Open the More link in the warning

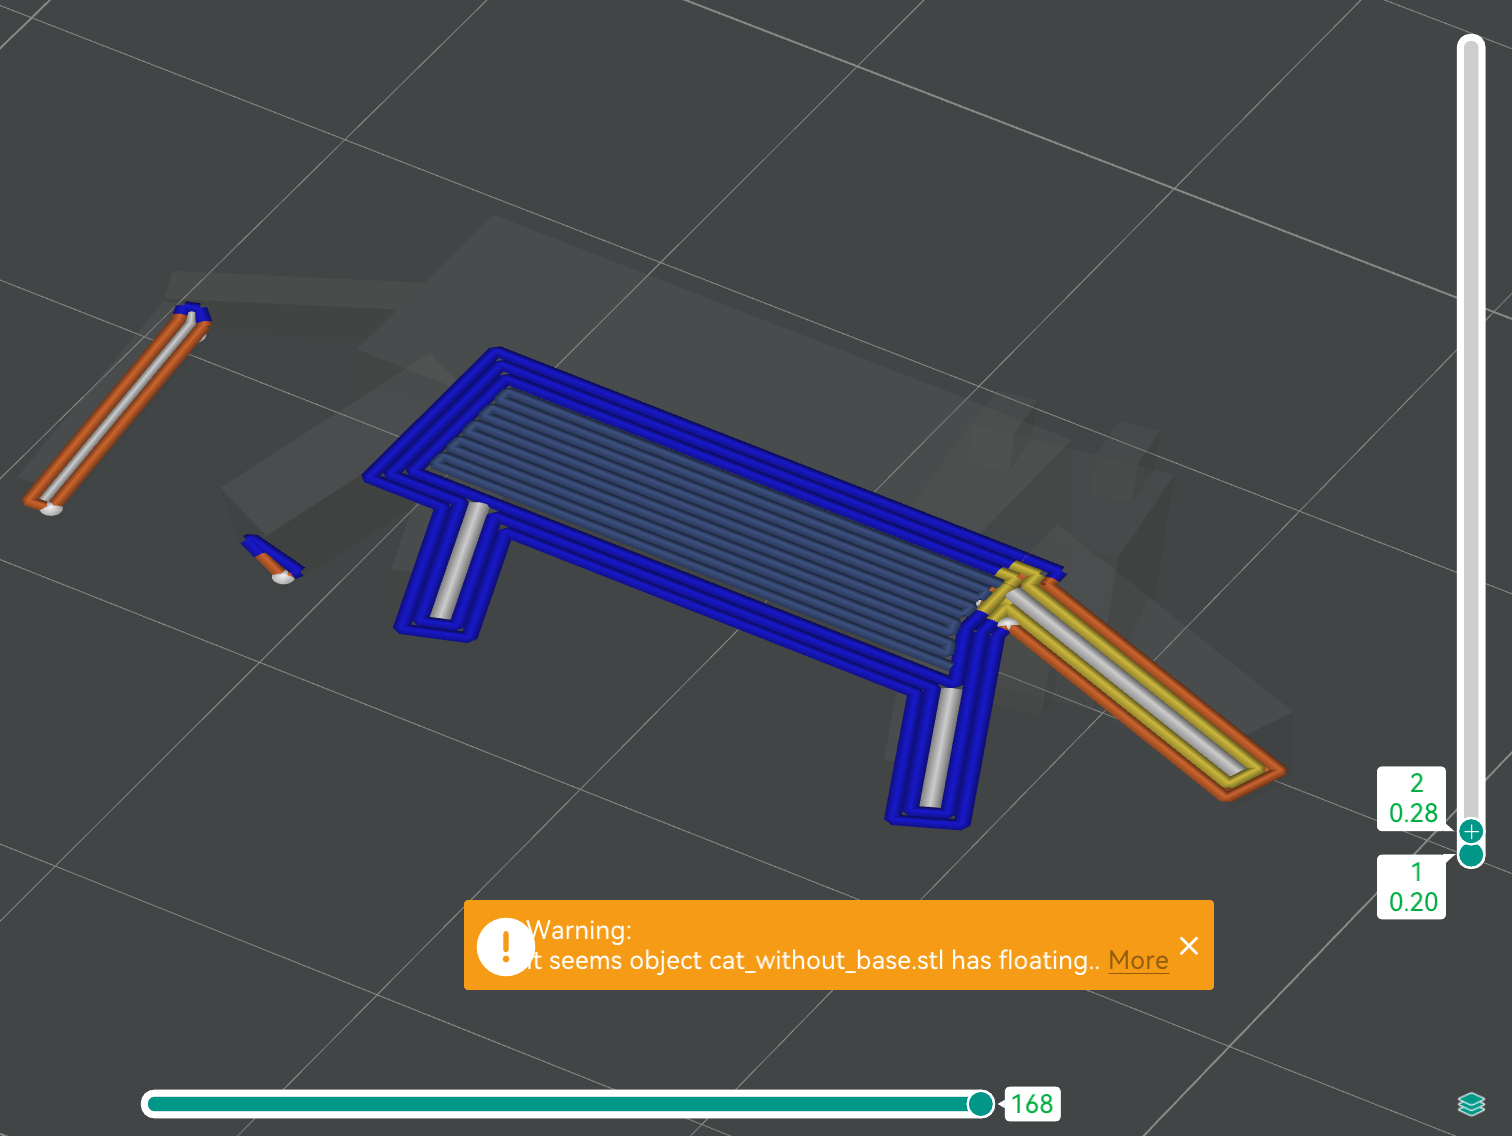[1138, 960]
